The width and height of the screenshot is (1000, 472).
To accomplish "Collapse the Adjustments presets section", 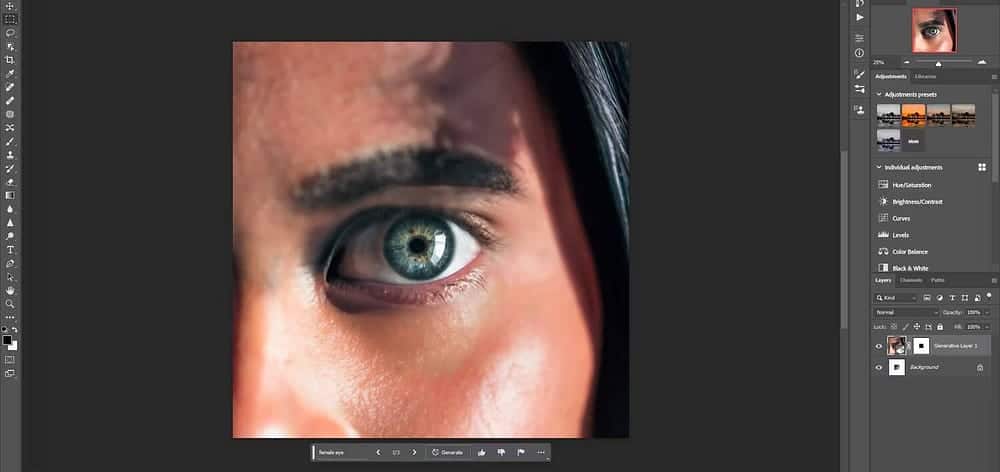I will (879, 94).
